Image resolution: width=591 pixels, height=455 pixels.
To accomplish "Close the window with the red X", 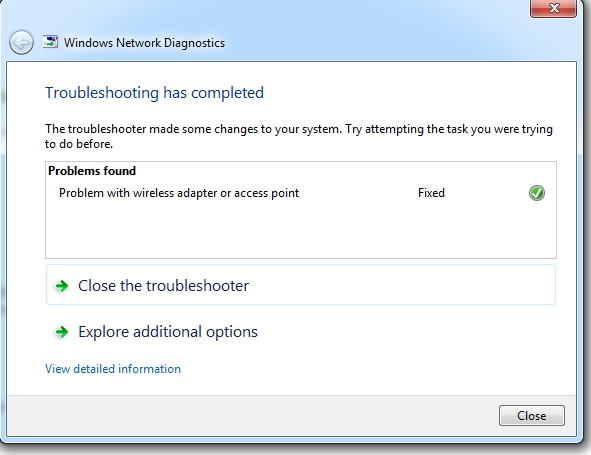I will tap(553, 8).
